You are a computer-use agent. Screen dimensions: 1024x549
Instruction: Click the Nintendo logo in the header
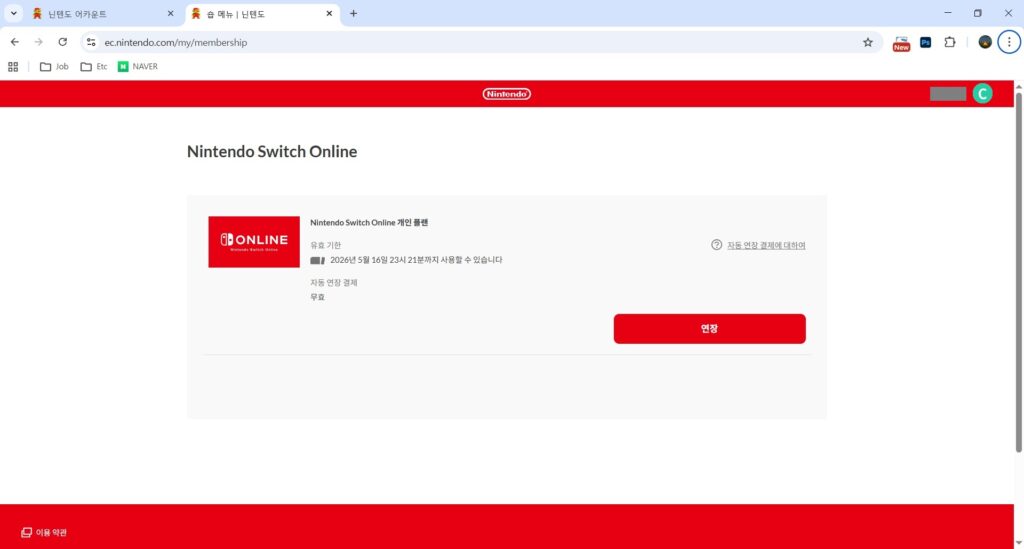506,94
